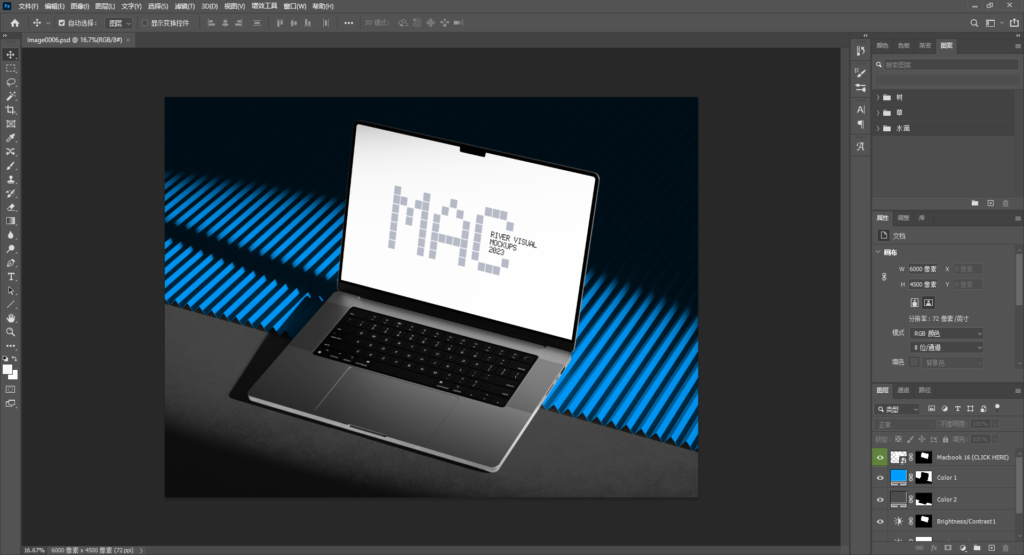
Task: Set canvas to landscape orientation
Action: pos(929,302)
